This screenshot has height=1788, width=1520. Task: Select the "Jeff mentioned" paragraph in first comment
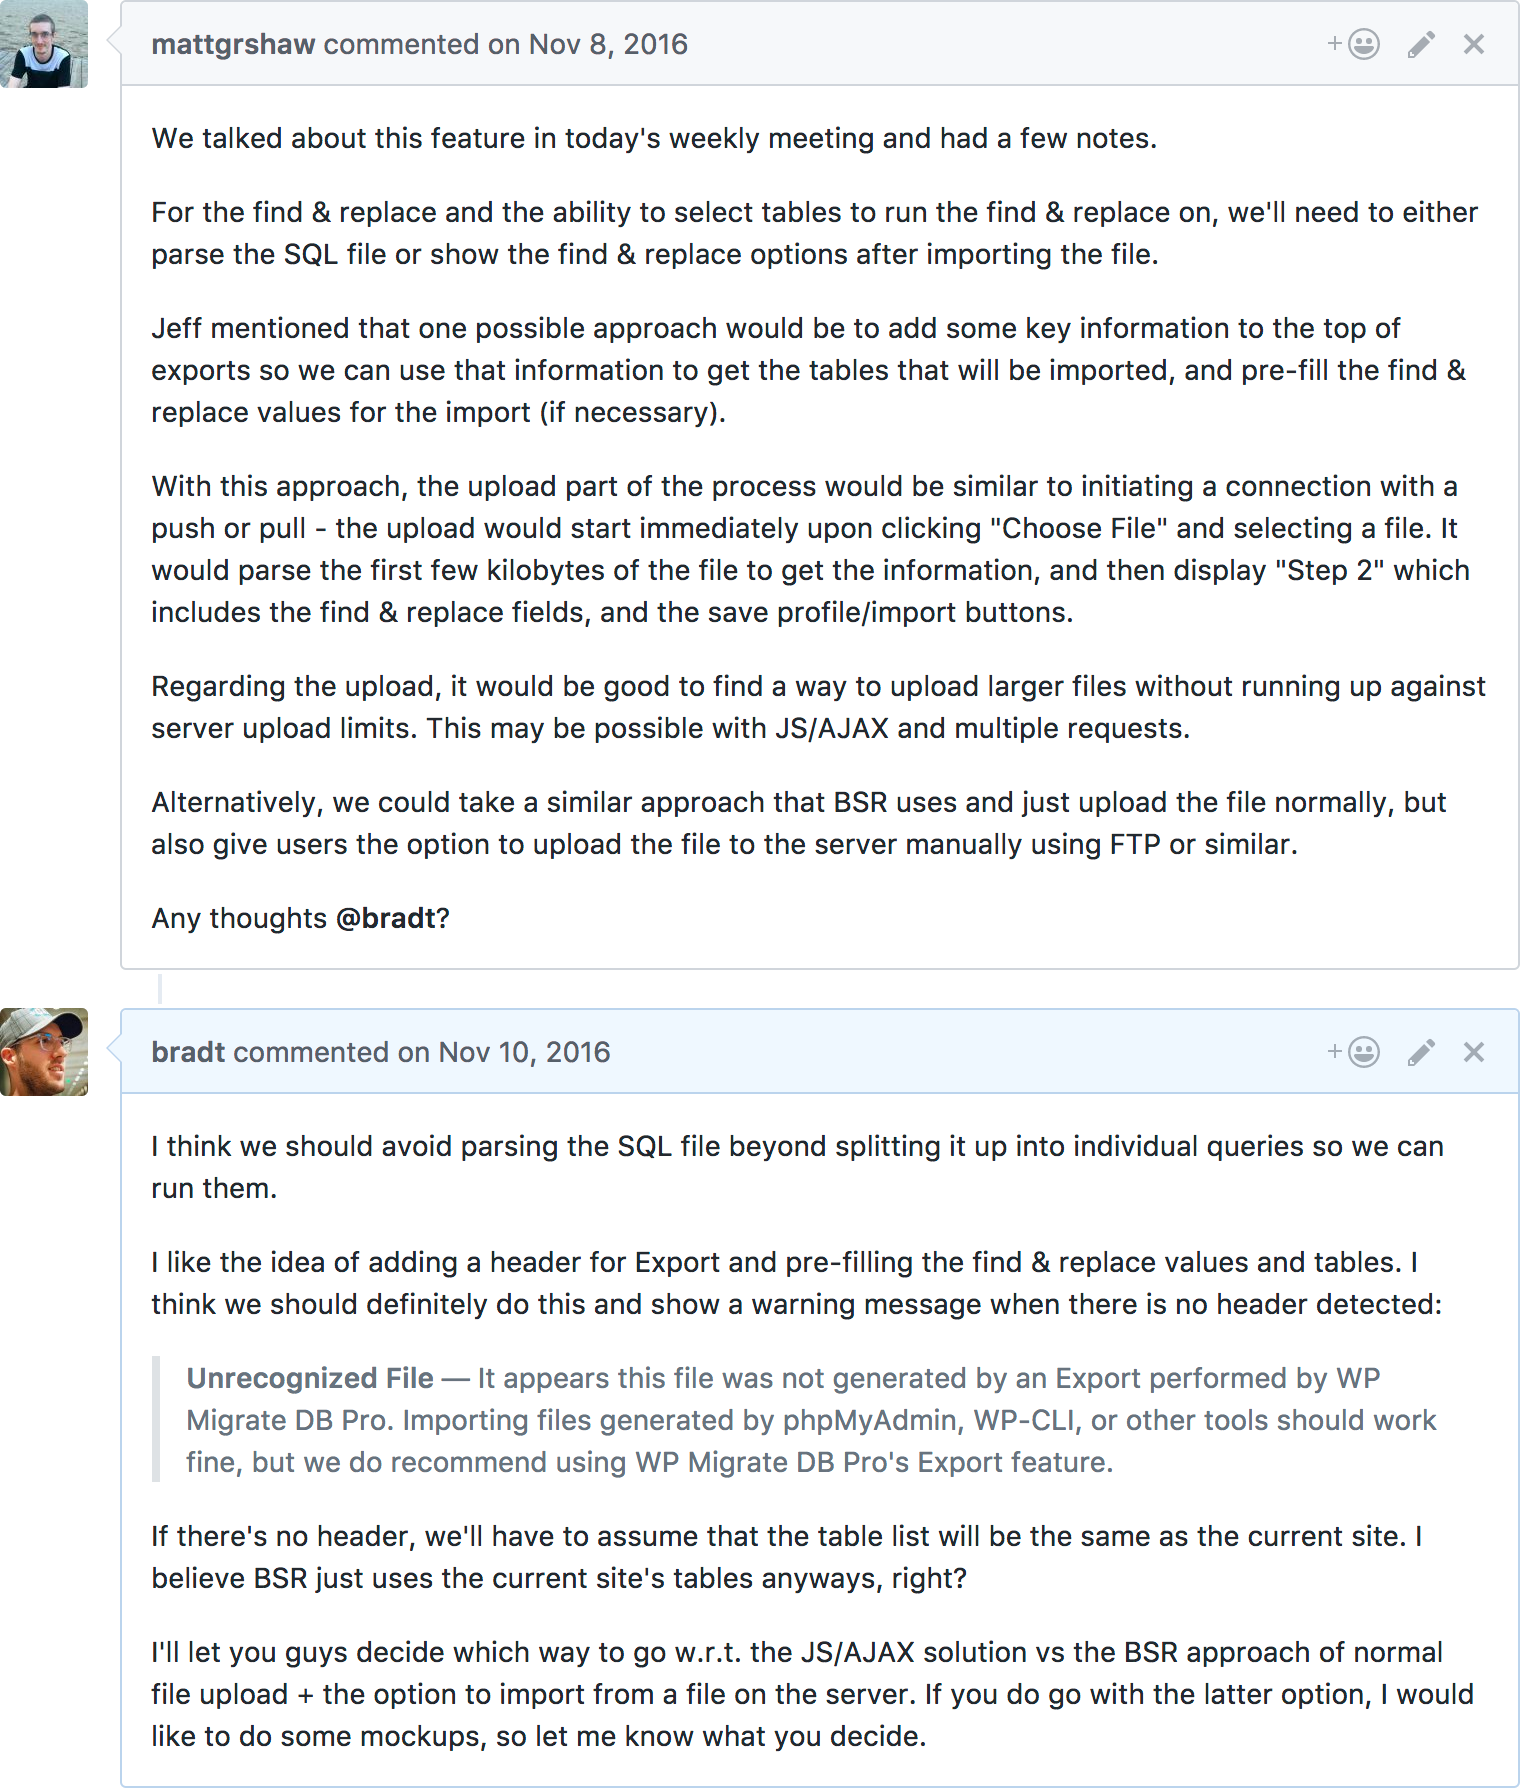pyautogui.click(x=808, y=370)
